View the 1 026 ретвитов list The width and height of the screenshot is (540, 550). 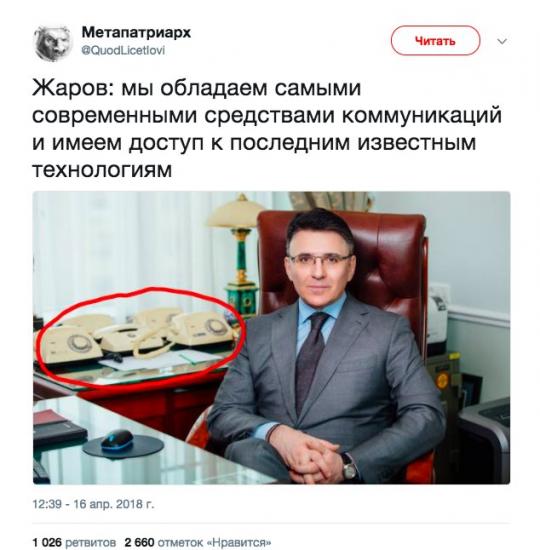click(x=74, y=542)
